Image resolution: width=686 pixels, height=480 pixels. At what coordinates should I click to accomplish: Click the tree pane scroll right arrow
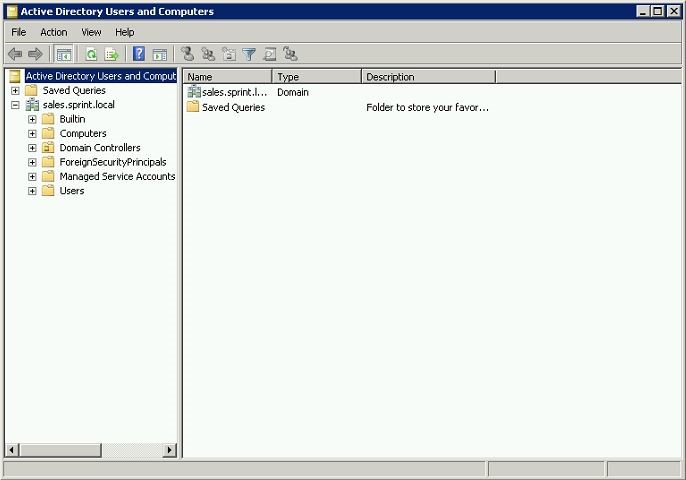click(x=170, y=450)
